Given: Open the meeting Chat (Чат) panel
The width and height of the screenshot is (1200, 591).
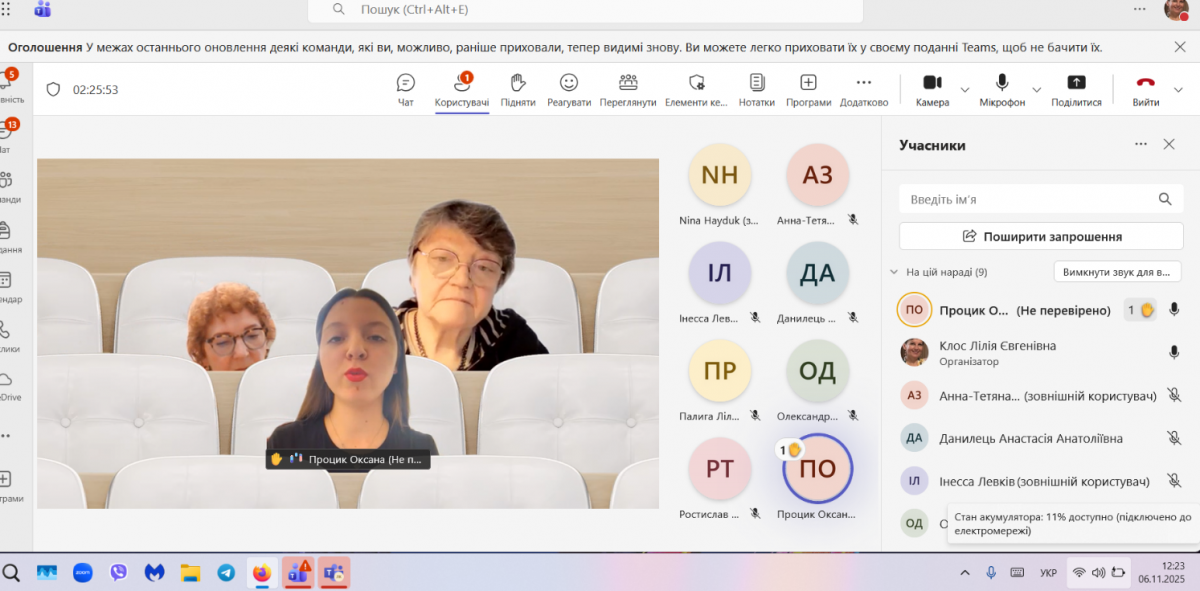Looking at the screenshot, I should [x=405, y=89].
